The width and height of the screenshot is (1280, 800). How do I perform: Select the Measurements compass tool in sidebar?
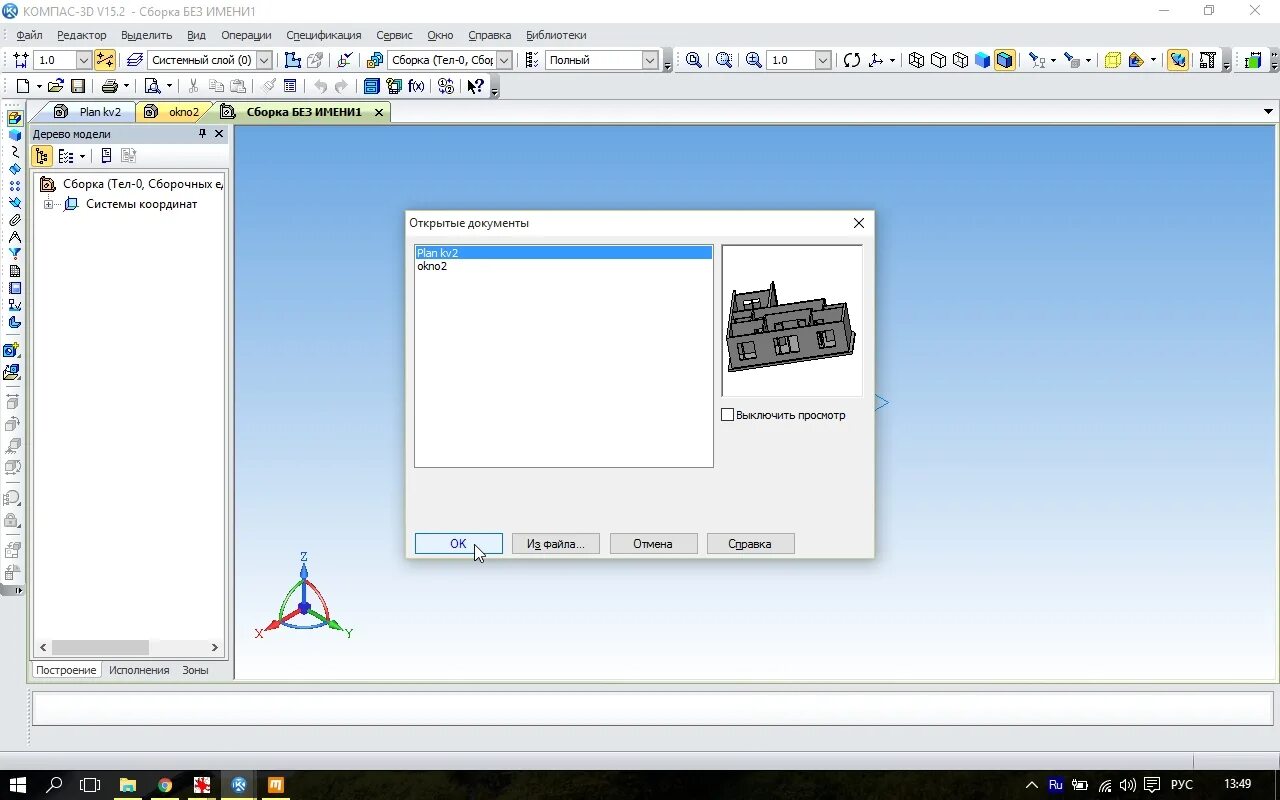[14, 237]
